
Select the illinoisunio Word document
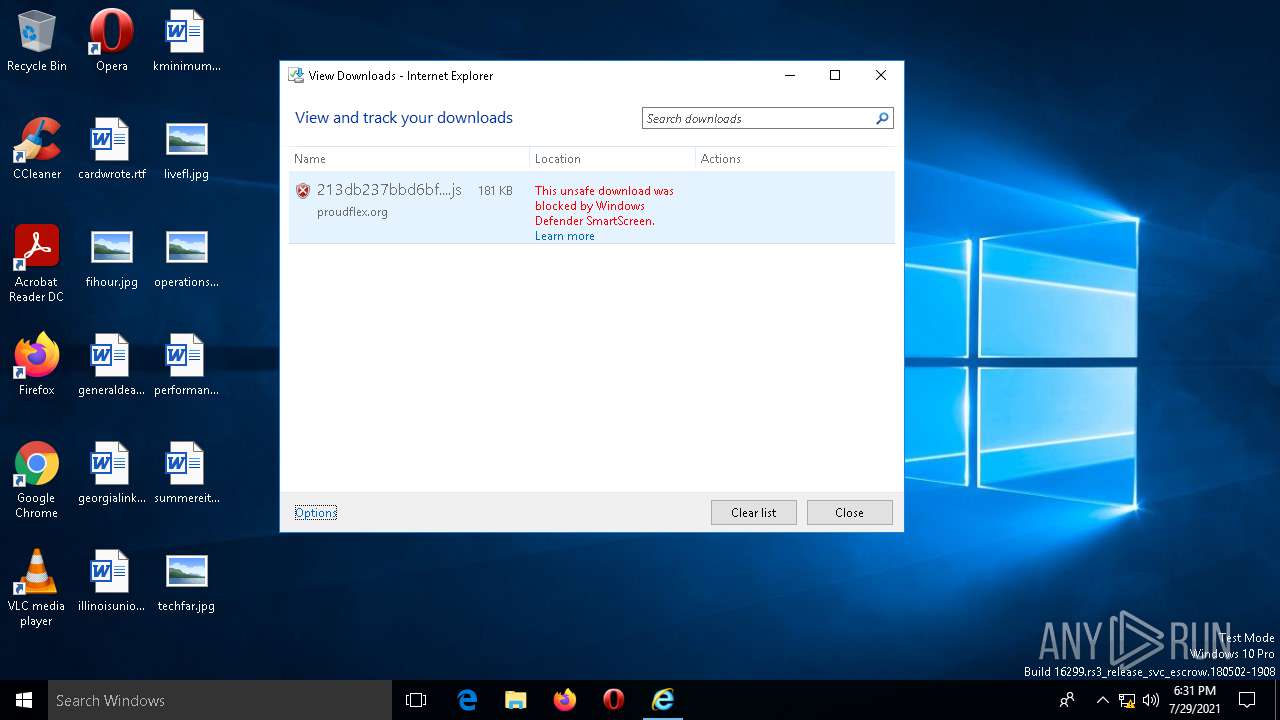click(111, 582)
